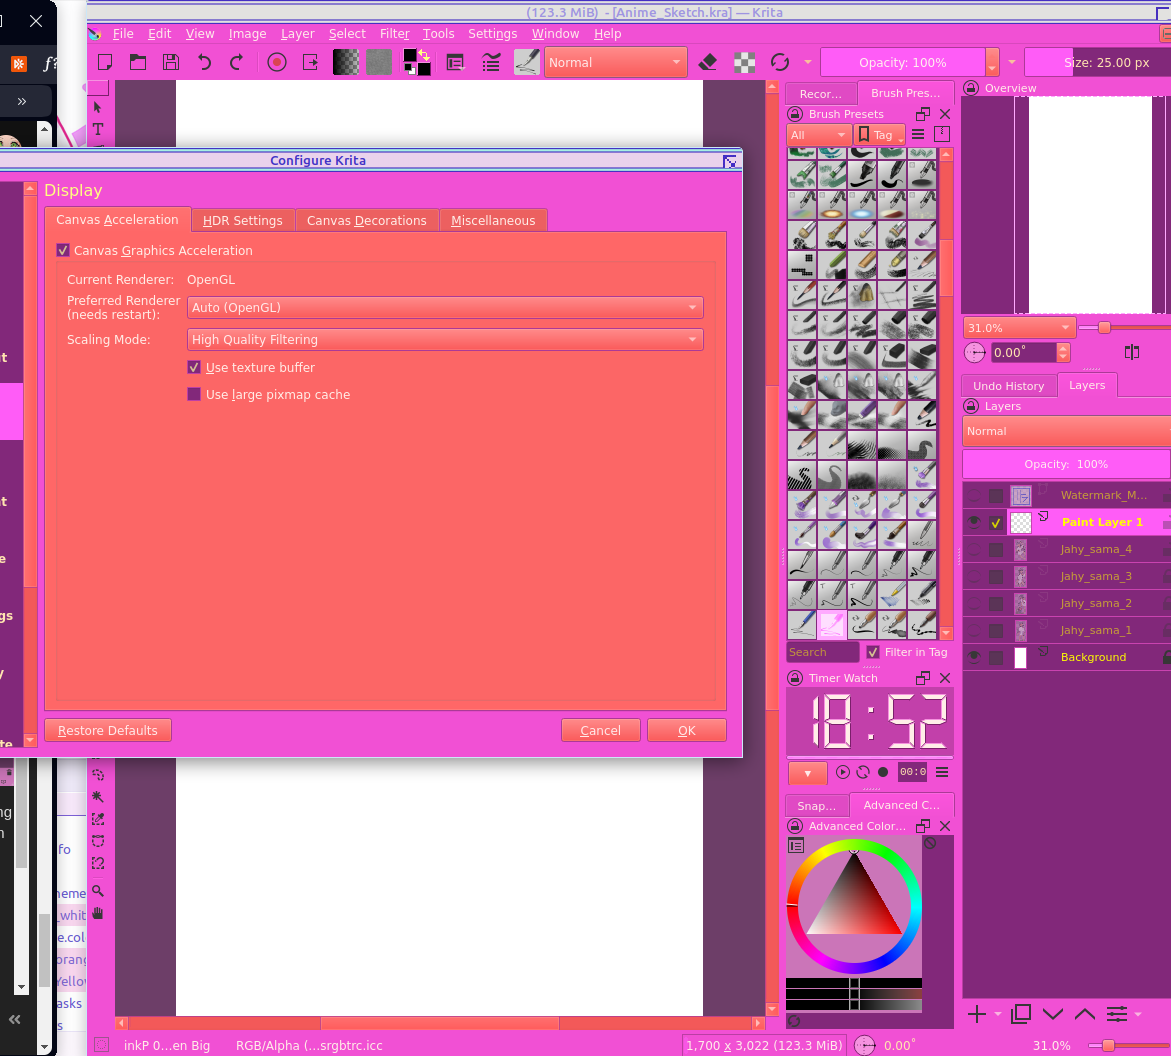The image size is (1171, 1056).
Task: Undo the last action
Action: [x=204, y=63]
